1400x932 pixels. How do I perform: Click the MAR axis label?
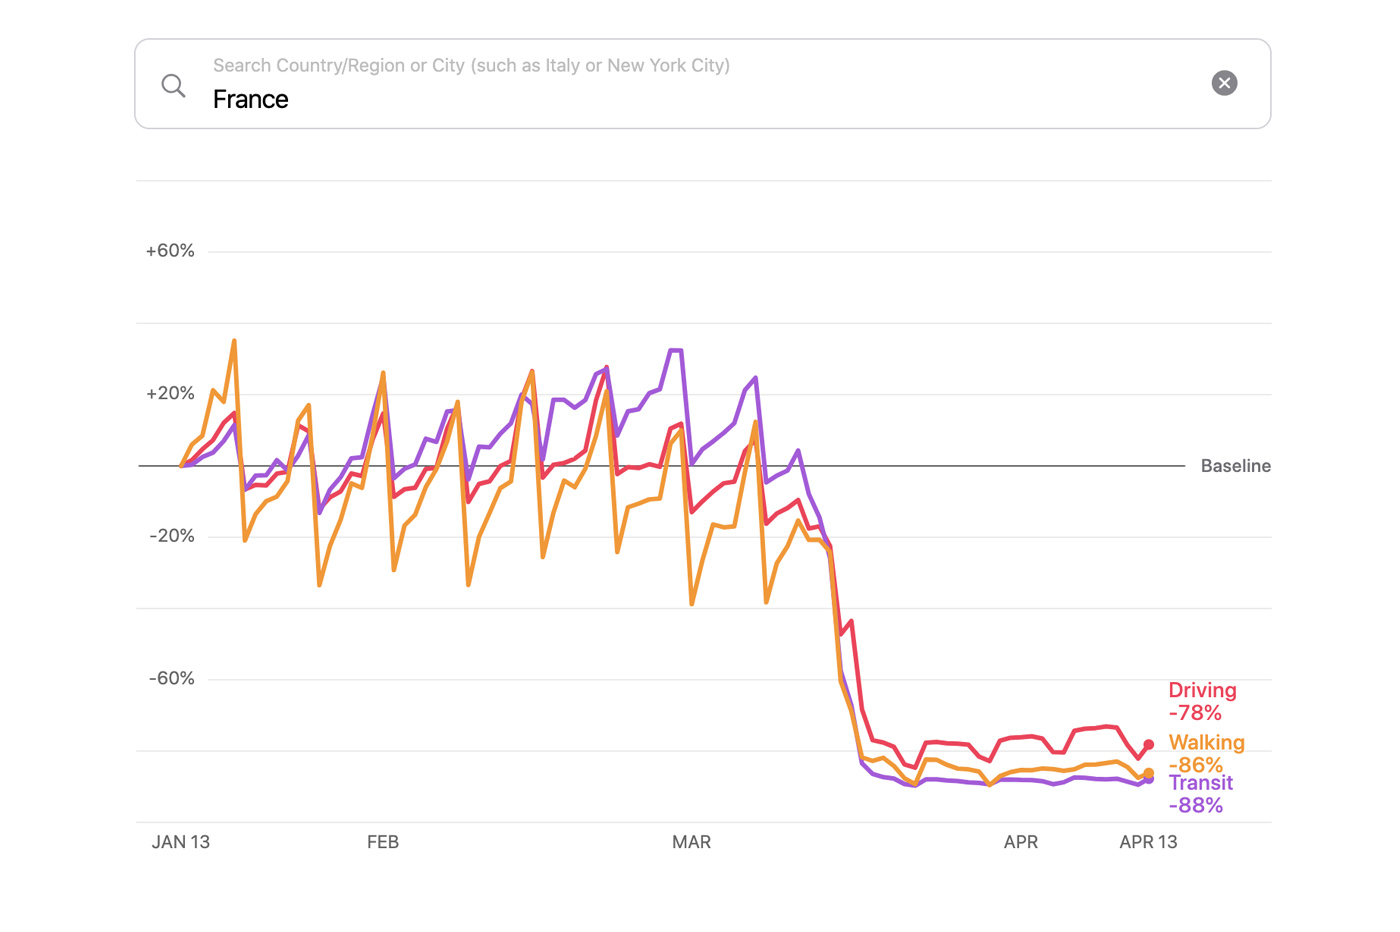pos(692,842)
